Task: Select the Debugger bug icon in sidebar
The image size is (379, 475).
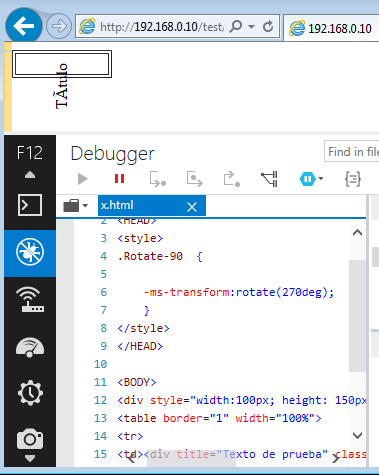Action: tap(30, 252)
